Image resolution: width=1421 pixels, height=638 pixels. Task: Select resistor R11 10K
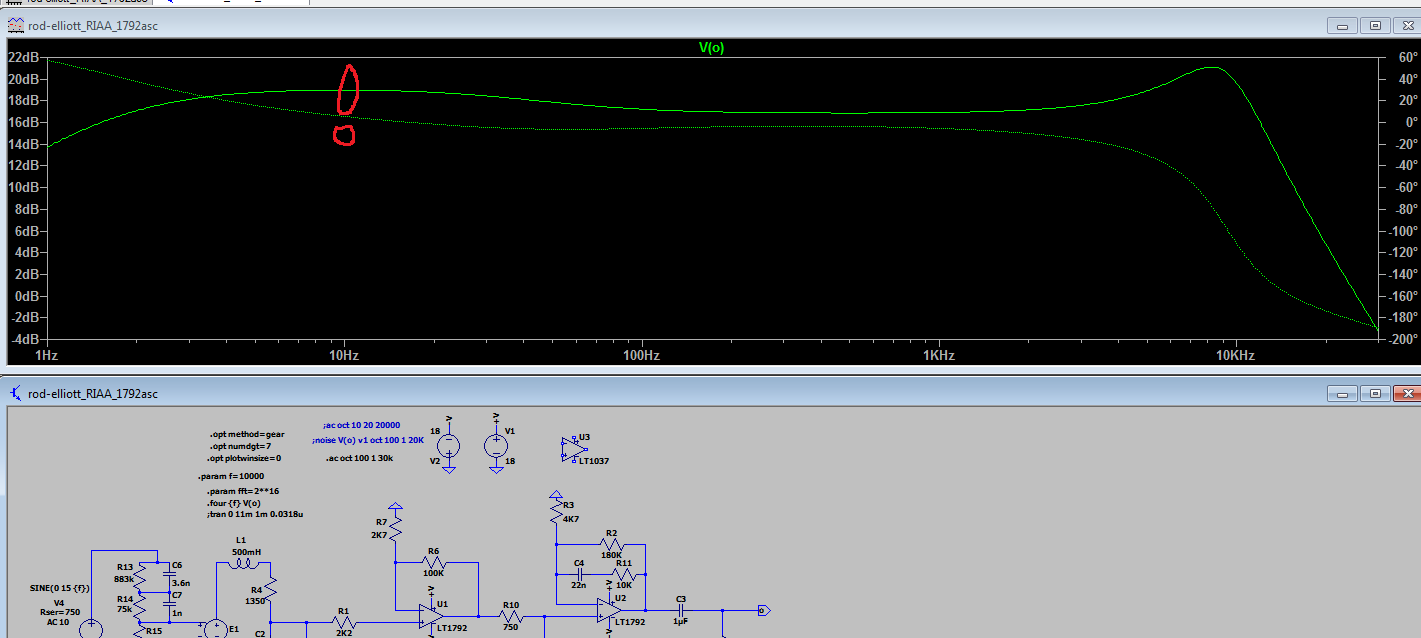[x=623, y=576]
